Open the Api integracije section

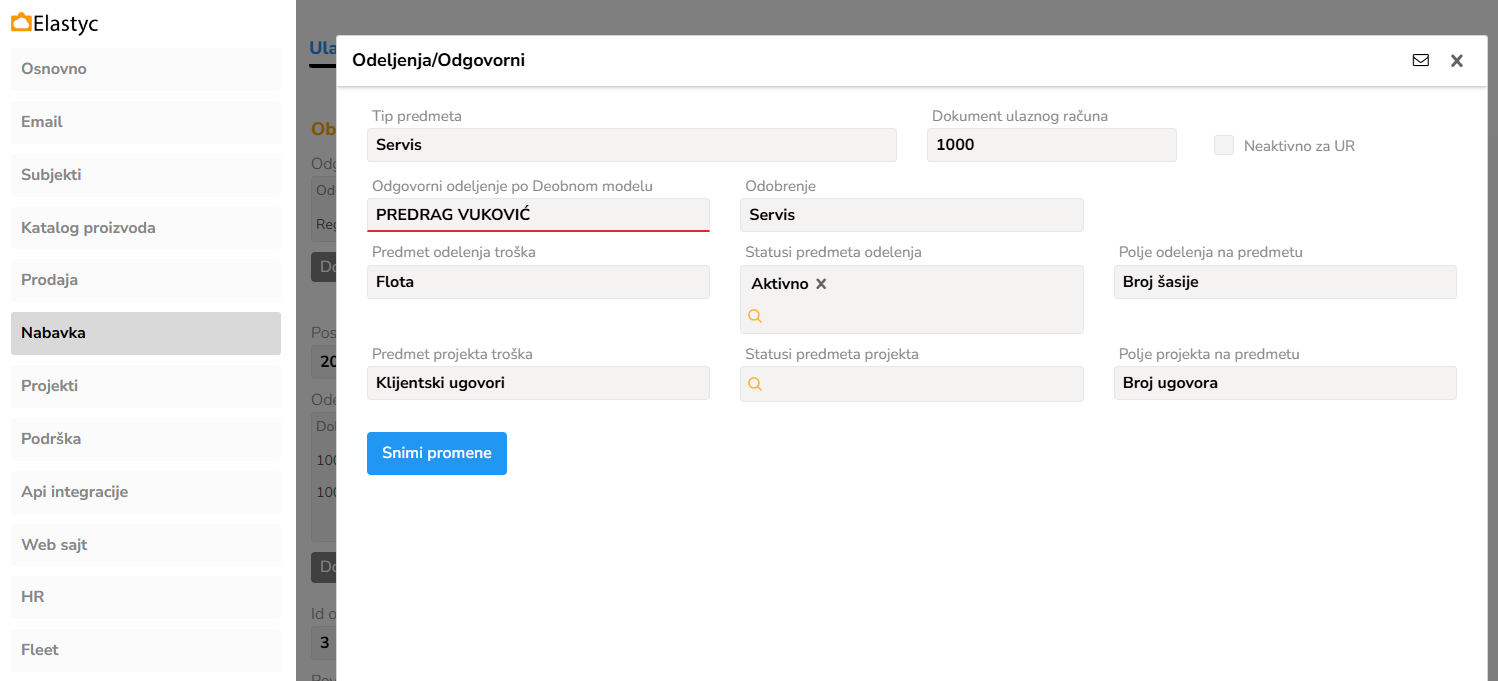[146, 492]
